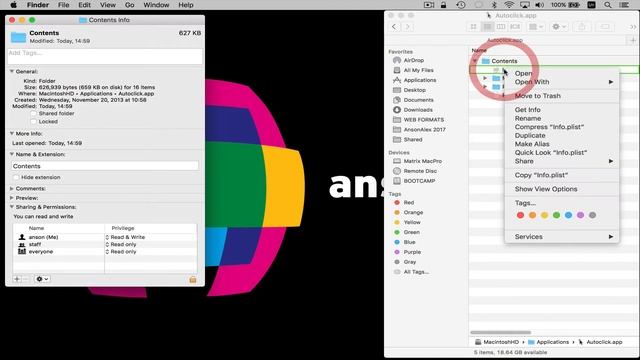Switch Finder to icon view
Screen dimensions: 640x360
pos(473,27)
